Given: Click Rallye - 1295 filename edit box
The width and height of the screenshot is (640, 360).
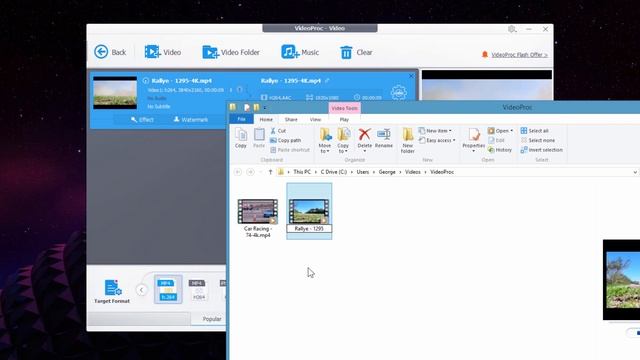Looking at the screenshot, I should 309,229.
